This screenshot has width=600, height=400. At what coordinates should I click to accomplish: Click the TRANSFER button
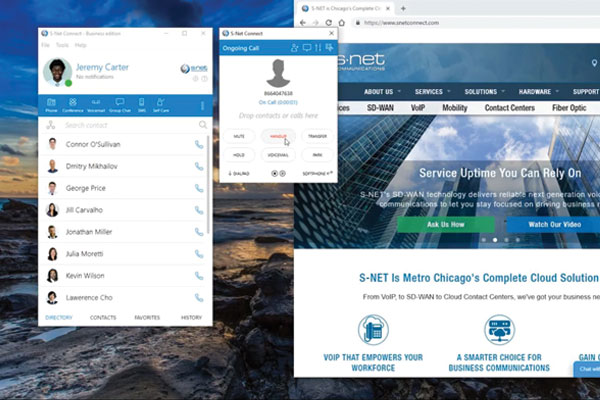(317, 136)
